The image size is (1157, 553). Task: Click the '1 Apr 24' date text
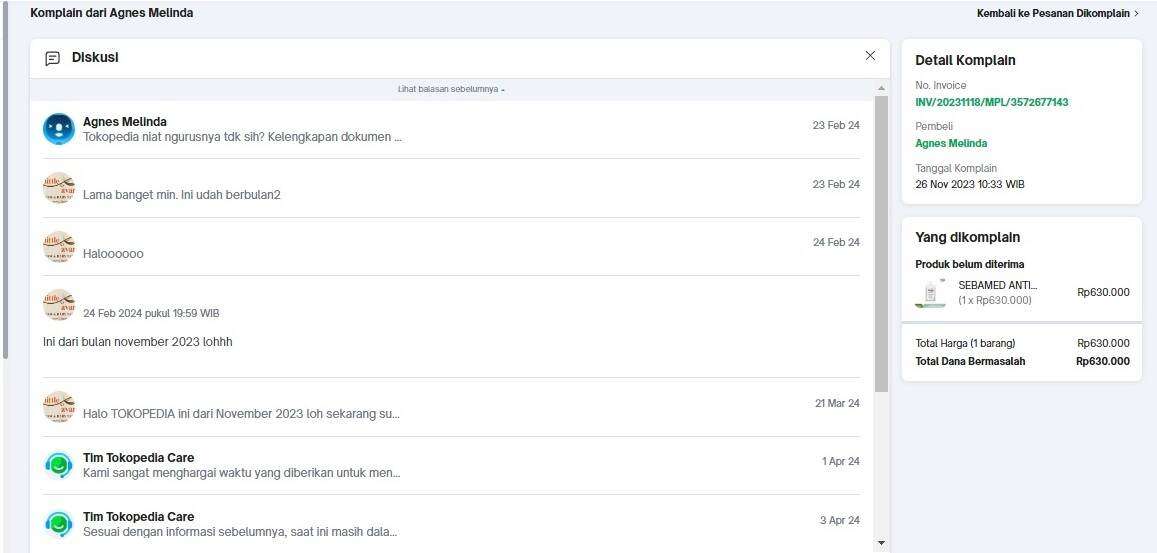pos(840,461)
